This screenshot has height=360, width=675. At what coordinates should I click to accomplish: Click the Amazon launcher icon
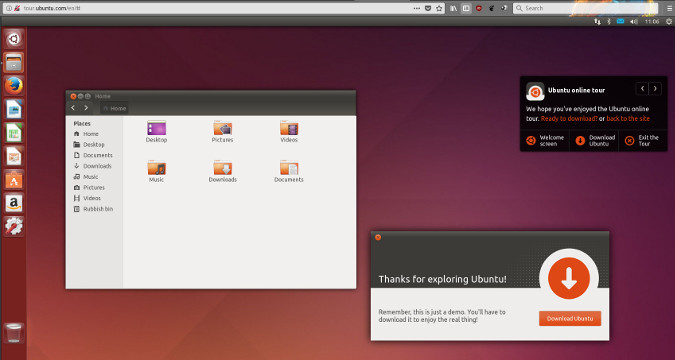tap(14, 202)
